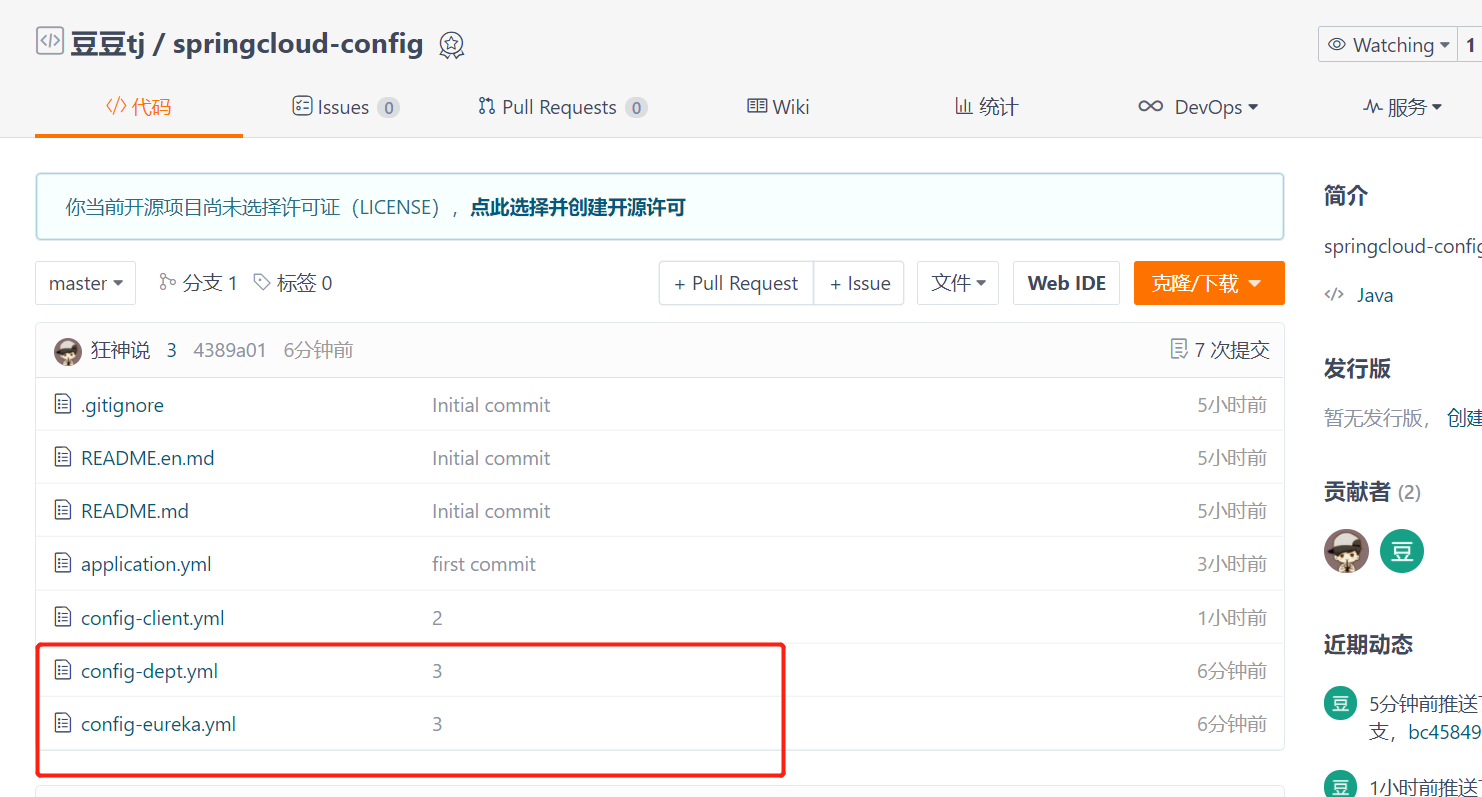The width and height of the screenshot is (1482, 797).
Task: Open the Pull Requests tab
Action: coord(563,107)
